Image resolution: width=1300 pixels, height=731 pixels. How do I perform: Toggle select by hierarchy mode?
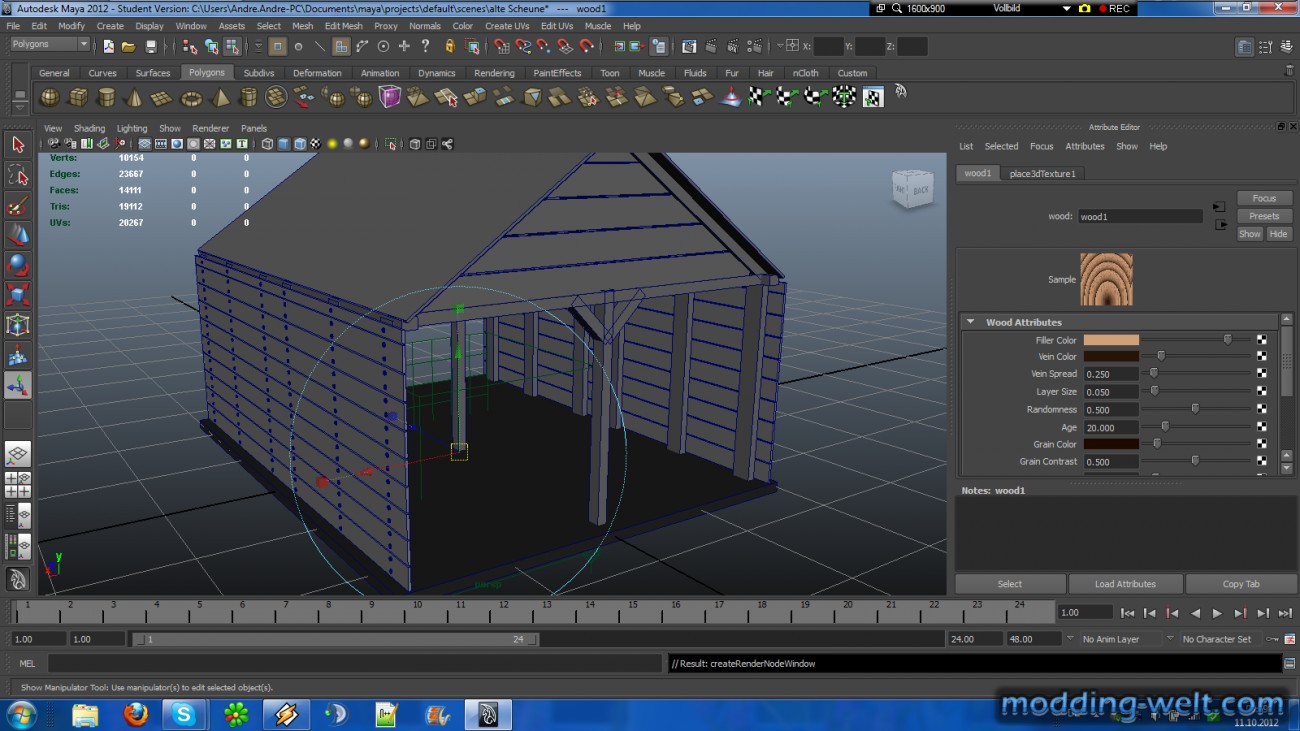pos(190,46)
